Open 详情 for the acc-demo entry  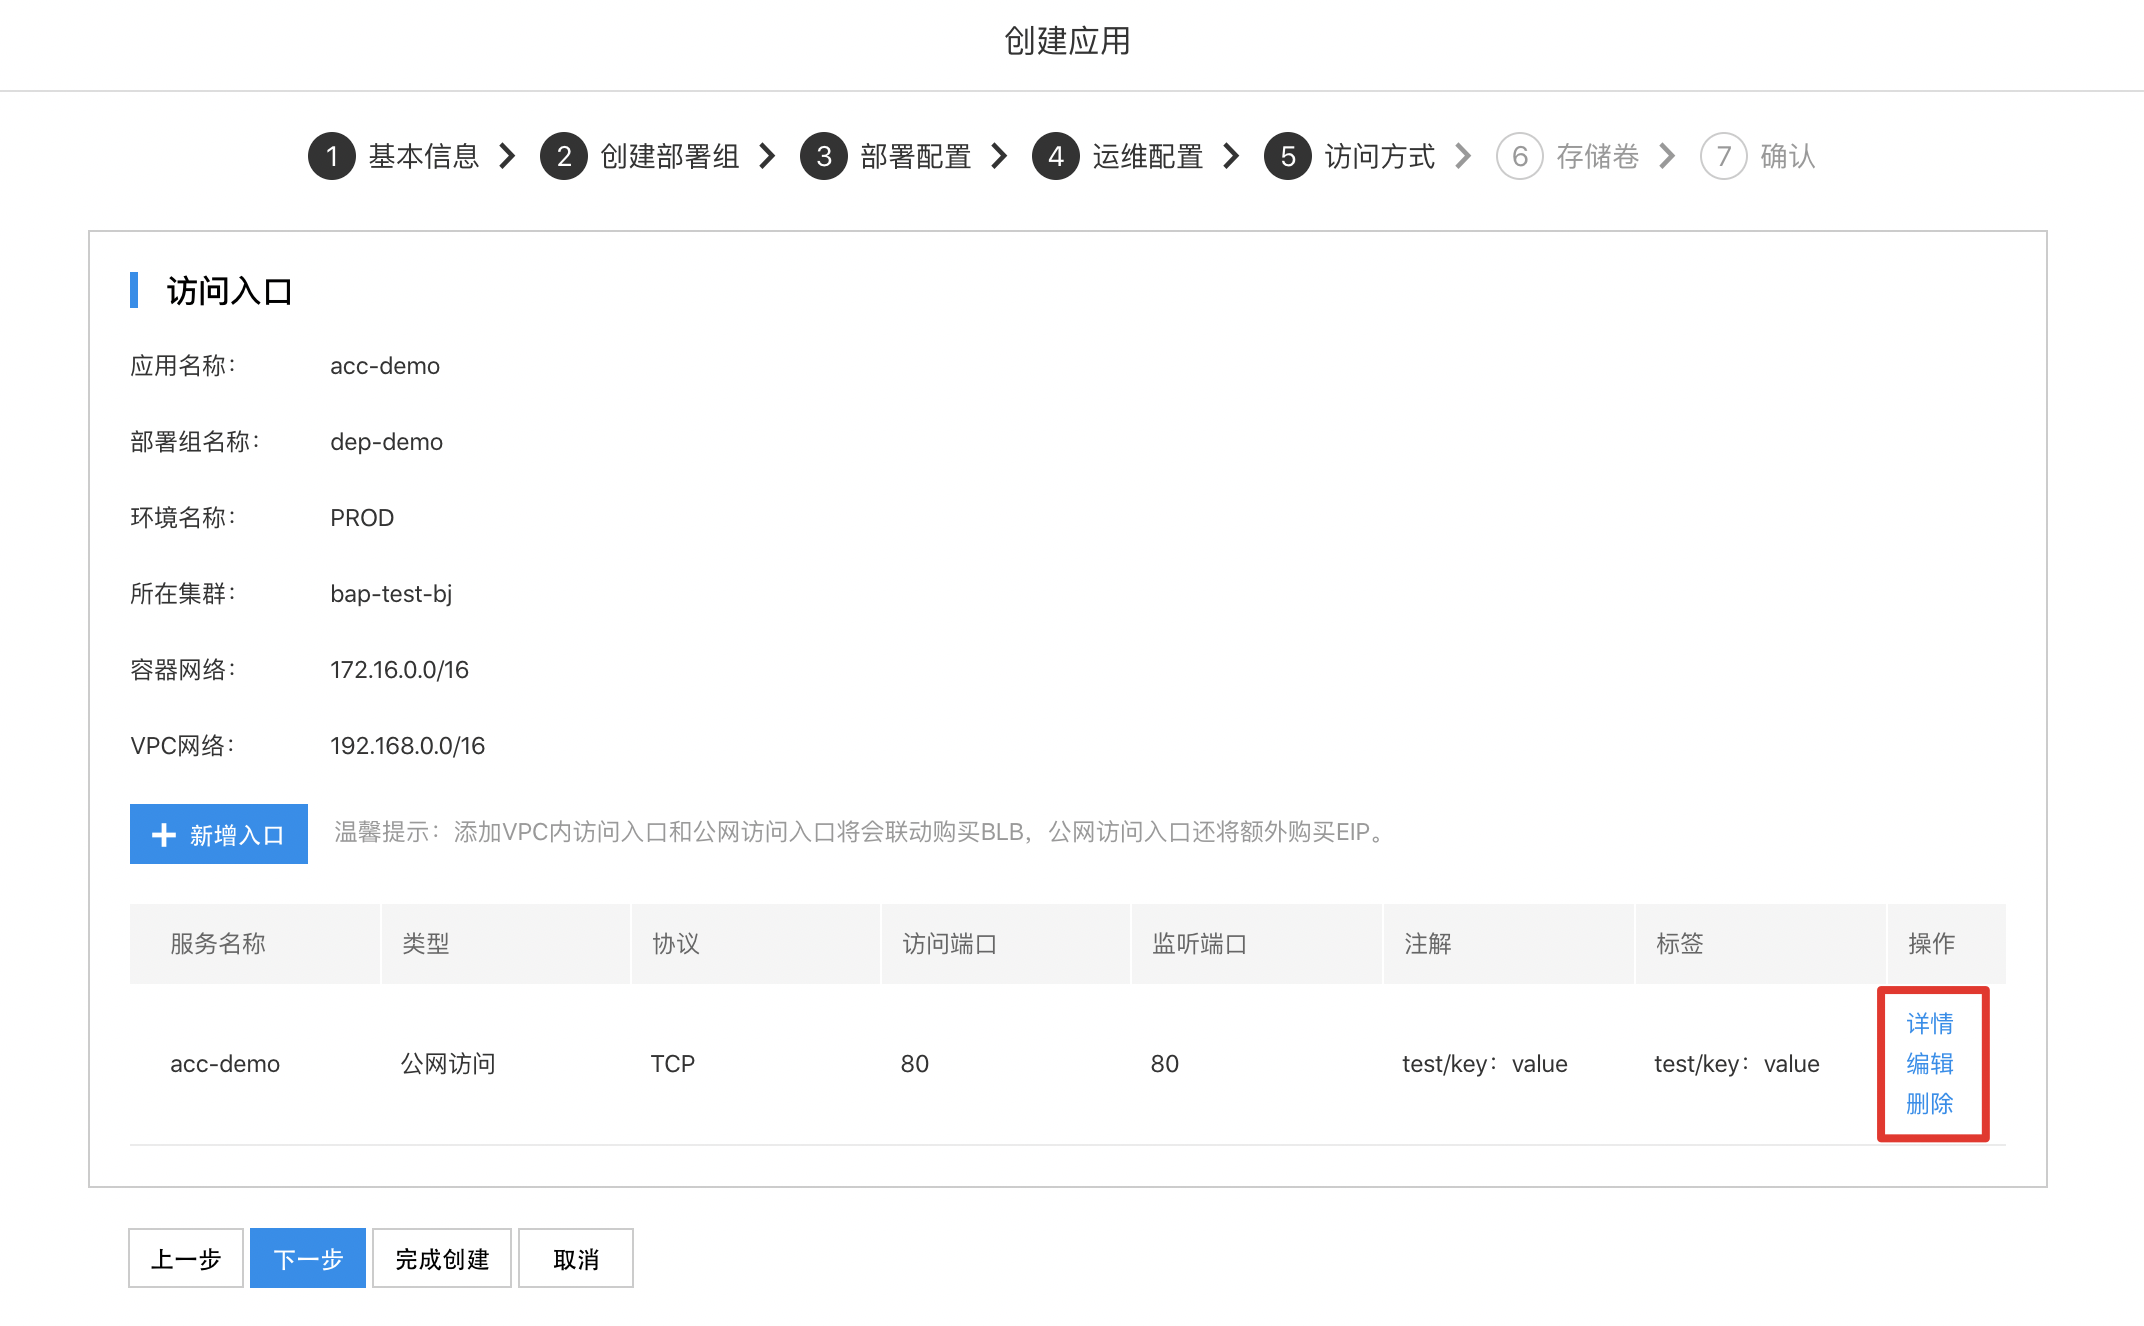pos(1930,1024)
